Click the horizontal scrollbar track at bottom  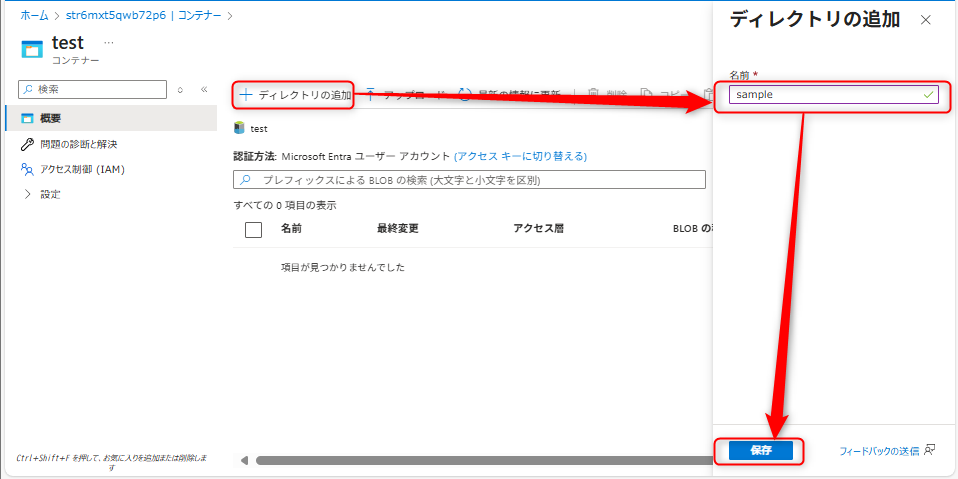pyautogui.click(x=483, y=460)
